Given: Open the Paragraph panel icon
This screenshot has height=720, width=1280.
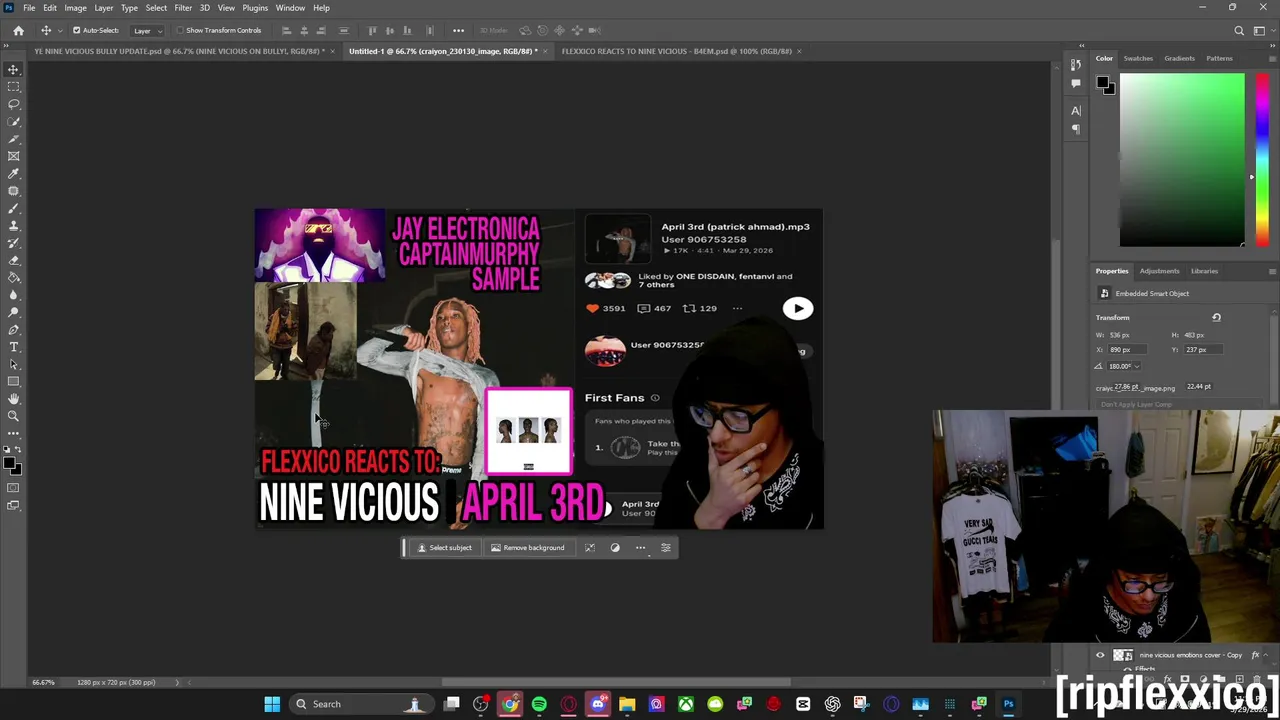Looking at the screenshot, I should point(1076,128).
